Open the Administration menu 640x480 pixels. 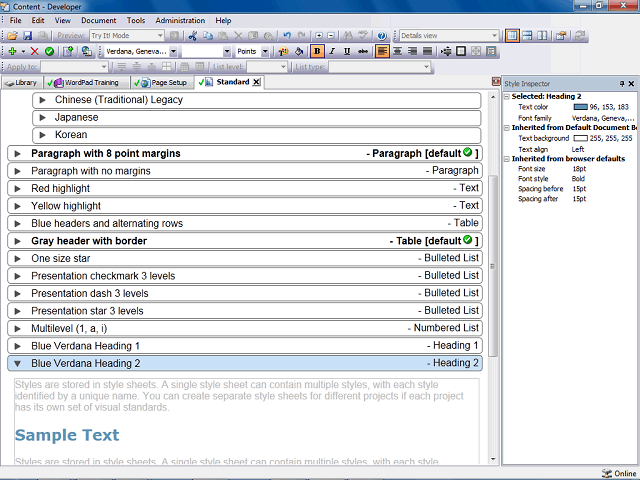(180, 20)
